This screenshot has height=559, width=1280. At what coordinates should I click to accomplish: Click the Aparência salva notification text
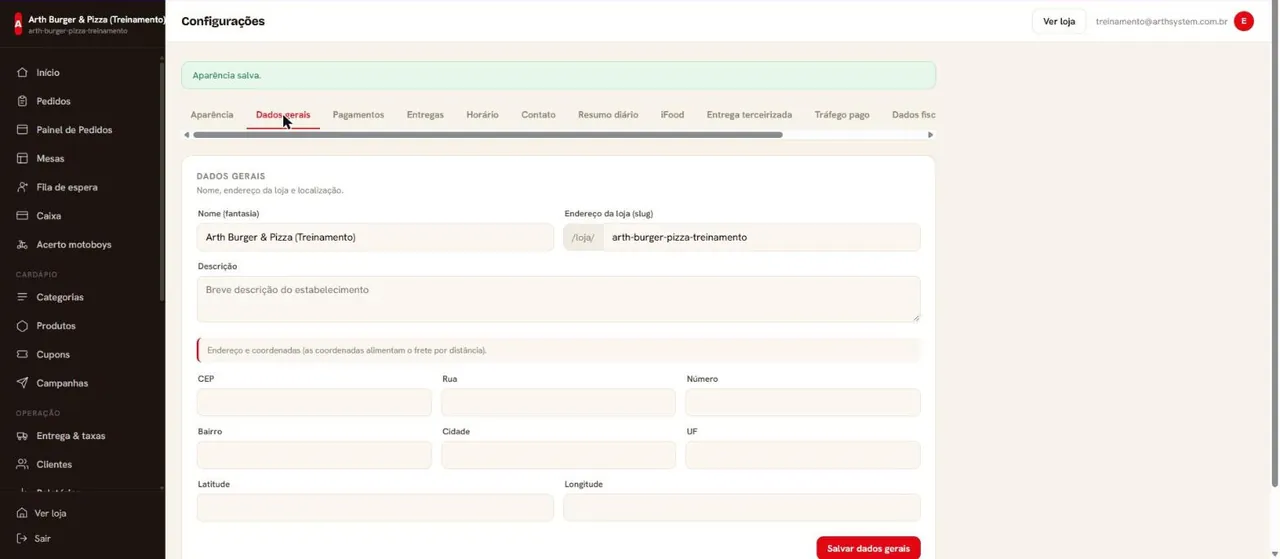pos(227,75)
